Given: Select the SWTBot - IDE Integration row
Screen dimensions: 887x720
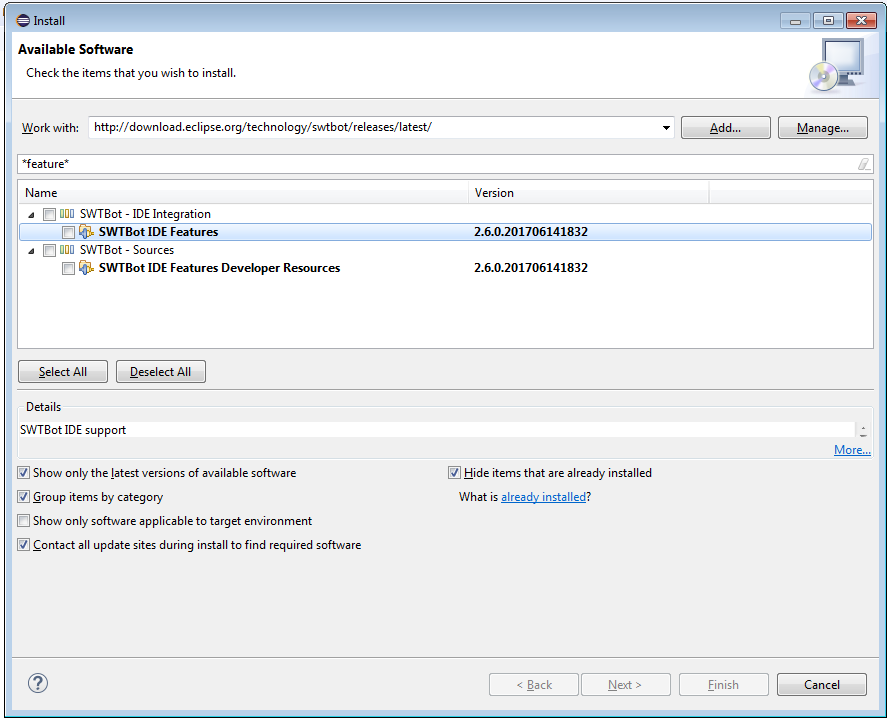Looking at the screenshot, I should 445,214.
